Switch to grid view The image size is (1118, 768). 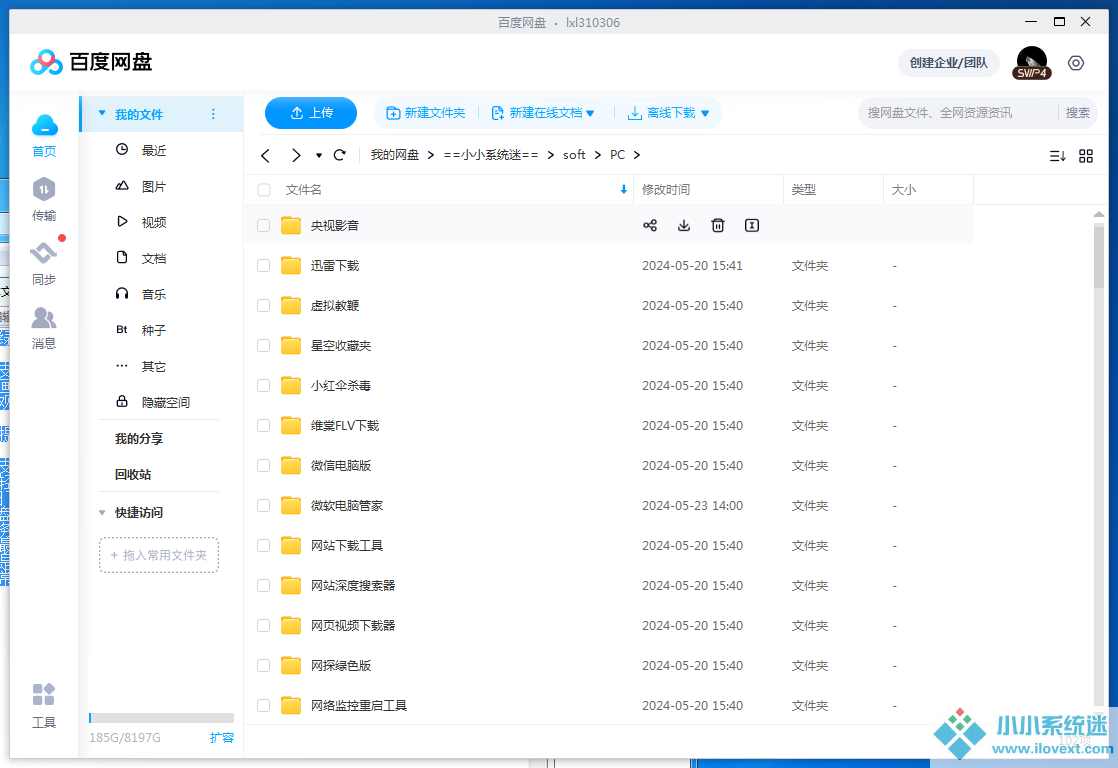(1086, 155)
